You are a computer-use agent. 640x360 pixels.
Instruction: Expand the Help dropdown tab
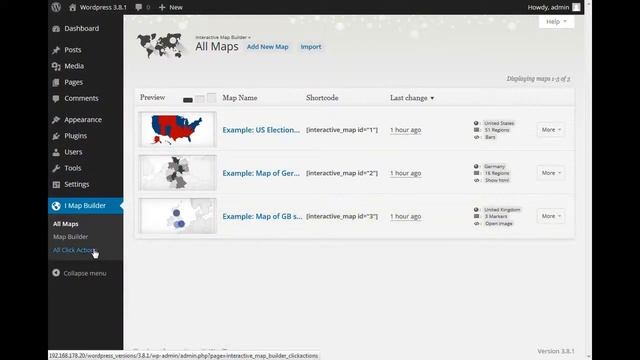point(556,22)
